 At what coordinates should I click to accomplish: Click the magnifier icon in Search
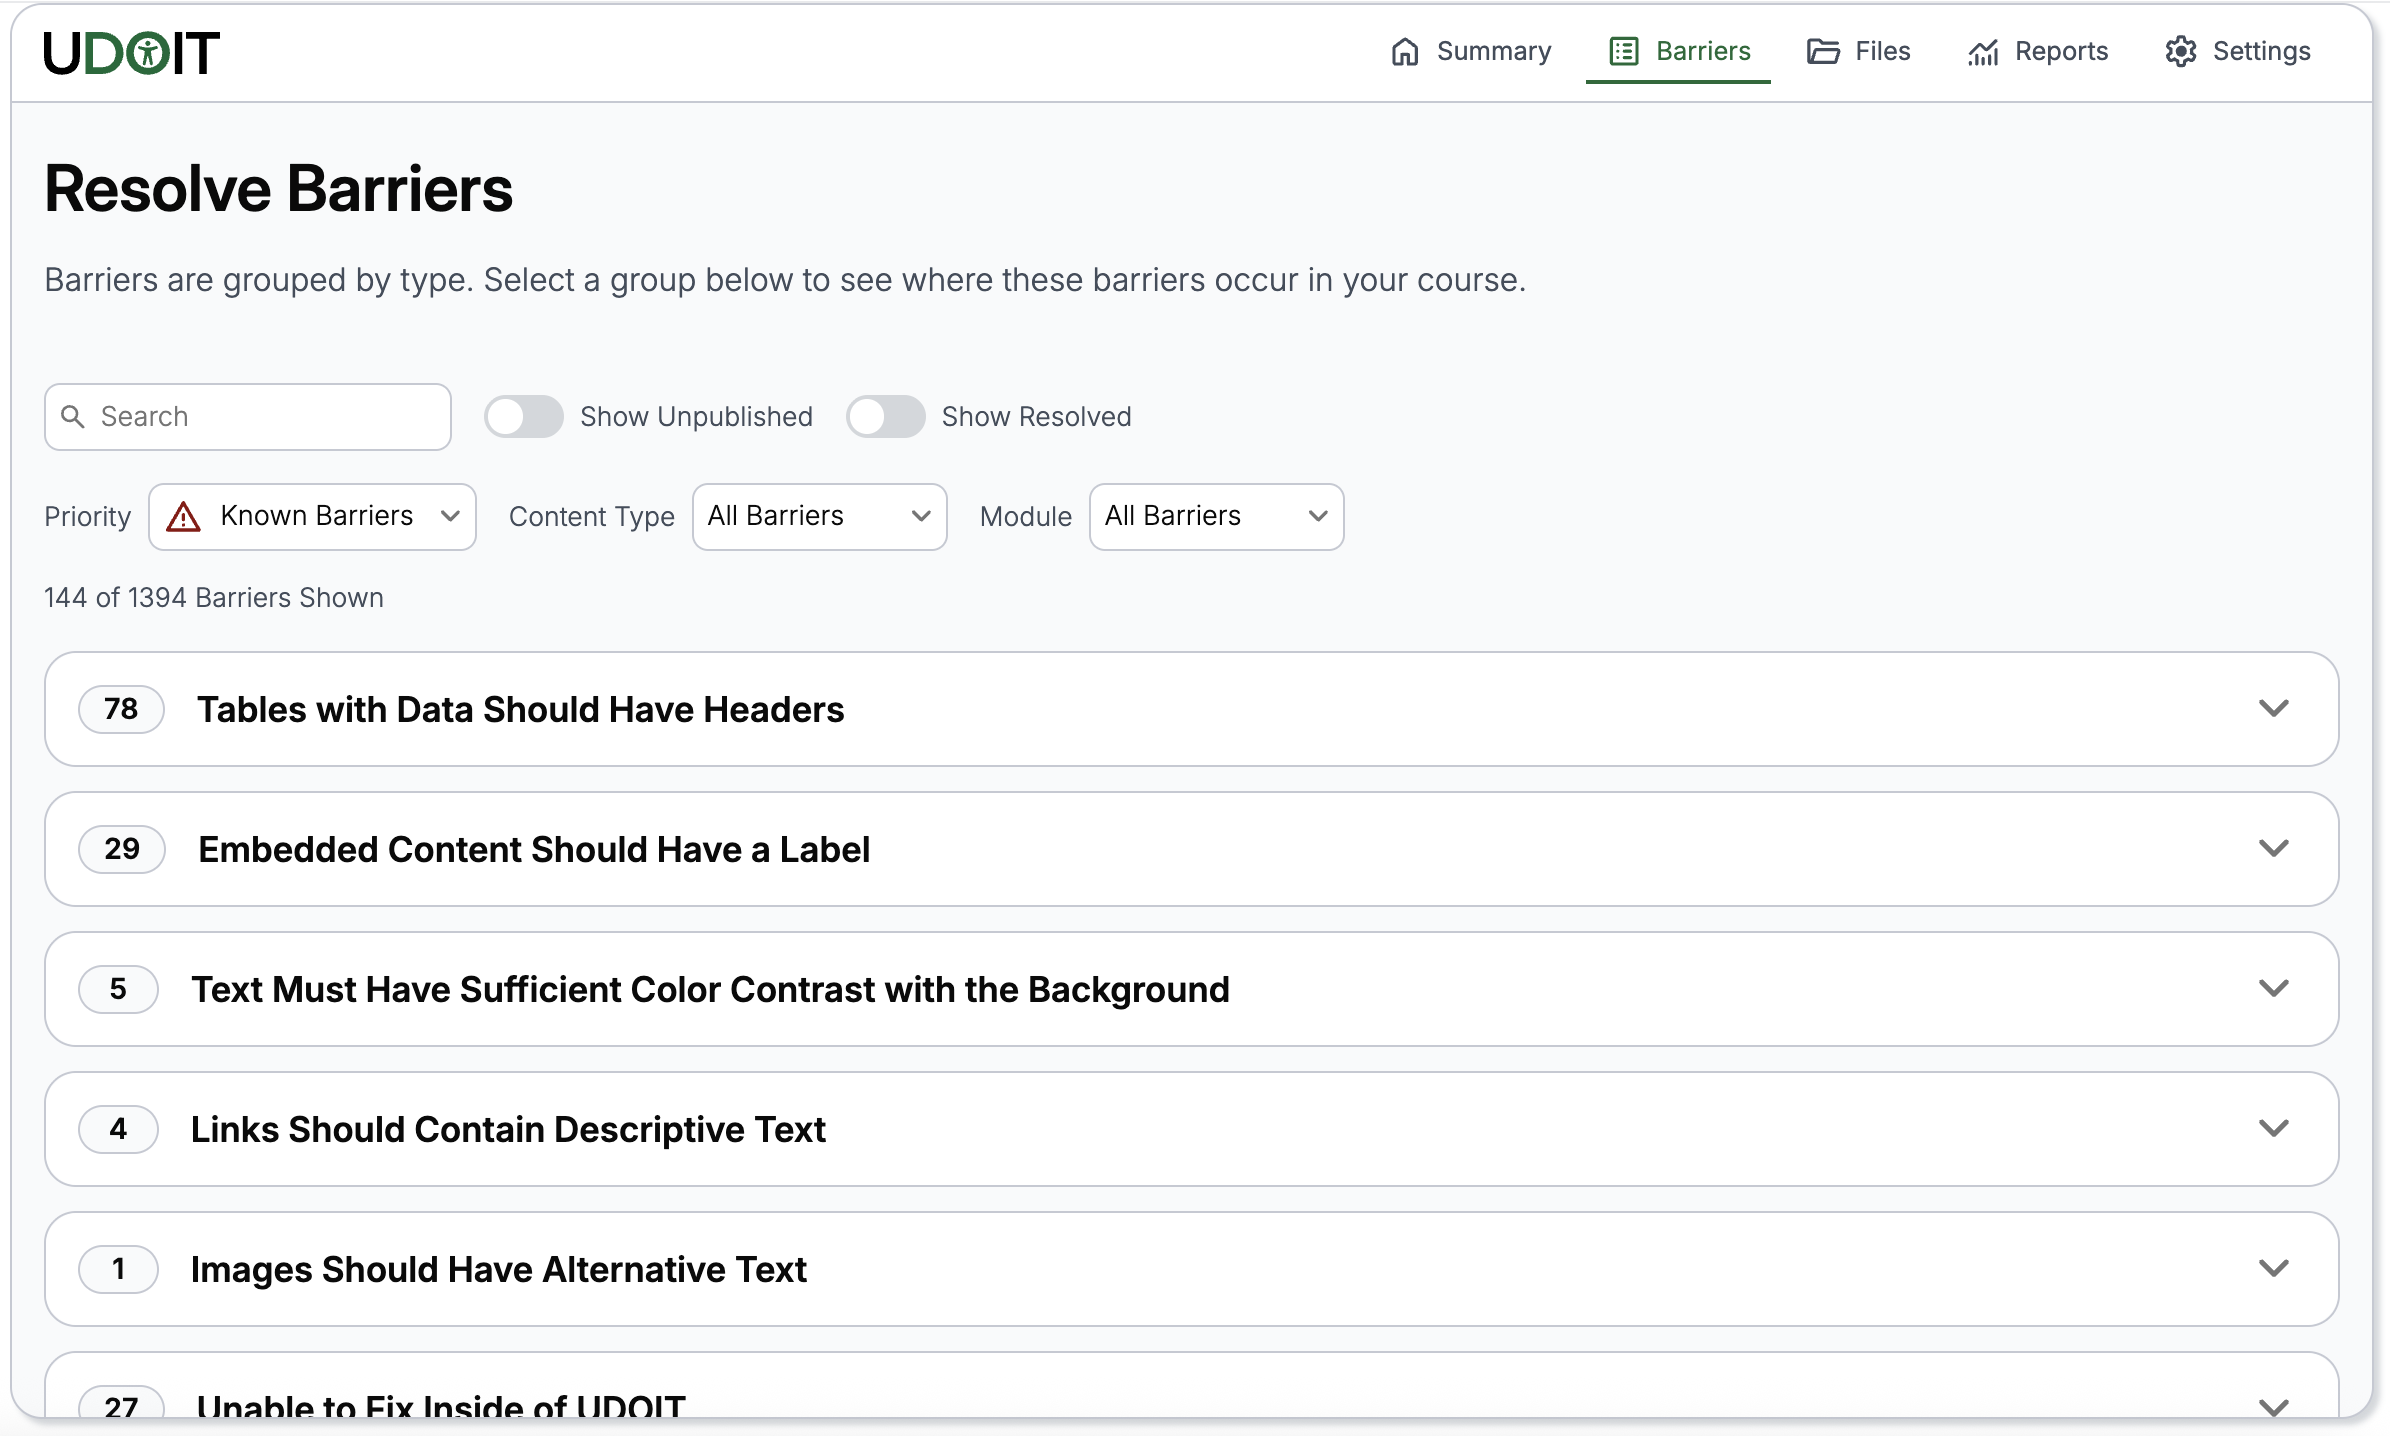tap(73, 416)
